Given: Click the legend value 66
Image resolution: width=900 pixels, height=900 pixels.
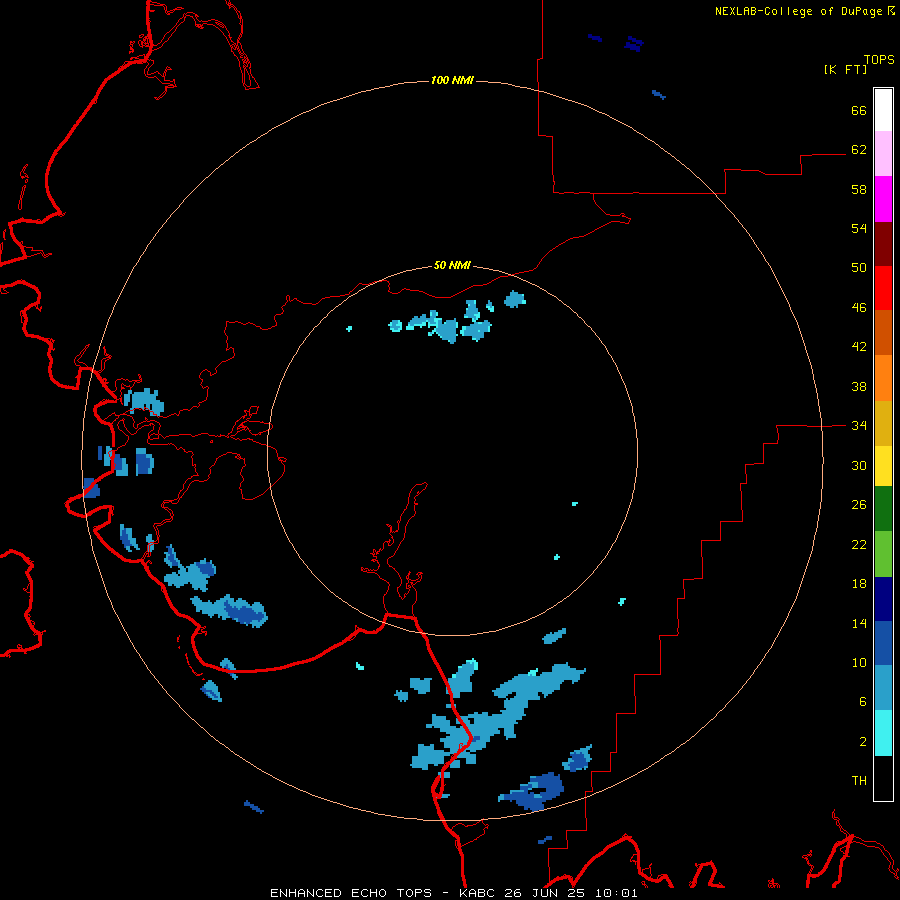Looking at the screenshot, I should click(859, 110).
